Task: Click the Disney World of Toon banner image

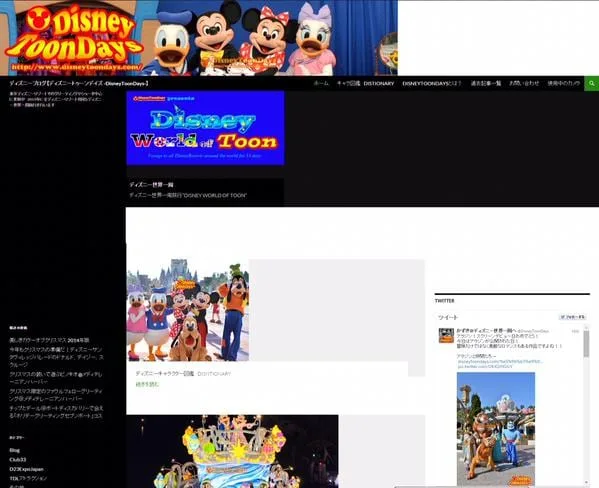Action: [205, 128]
